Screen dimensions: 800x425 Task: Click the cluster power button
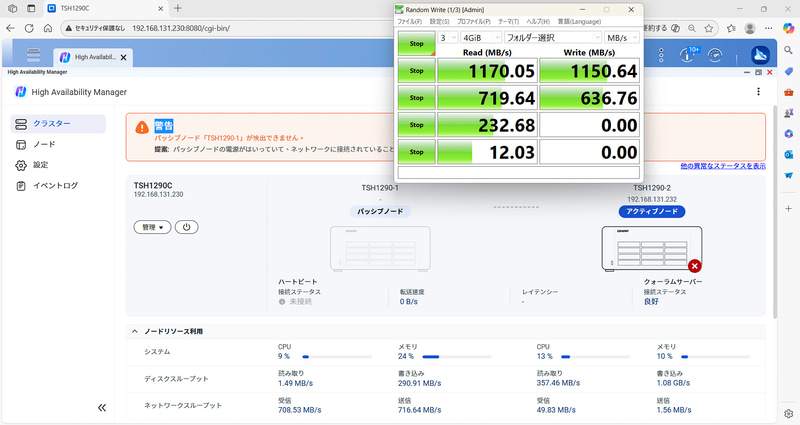point(186,227)
